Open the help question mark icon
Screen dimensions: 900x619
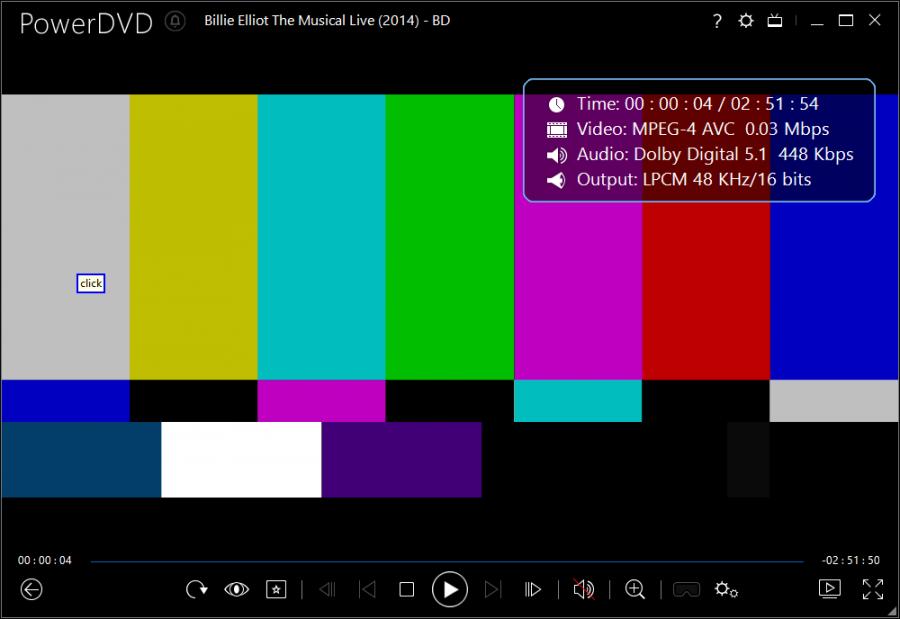pos(717,21)
